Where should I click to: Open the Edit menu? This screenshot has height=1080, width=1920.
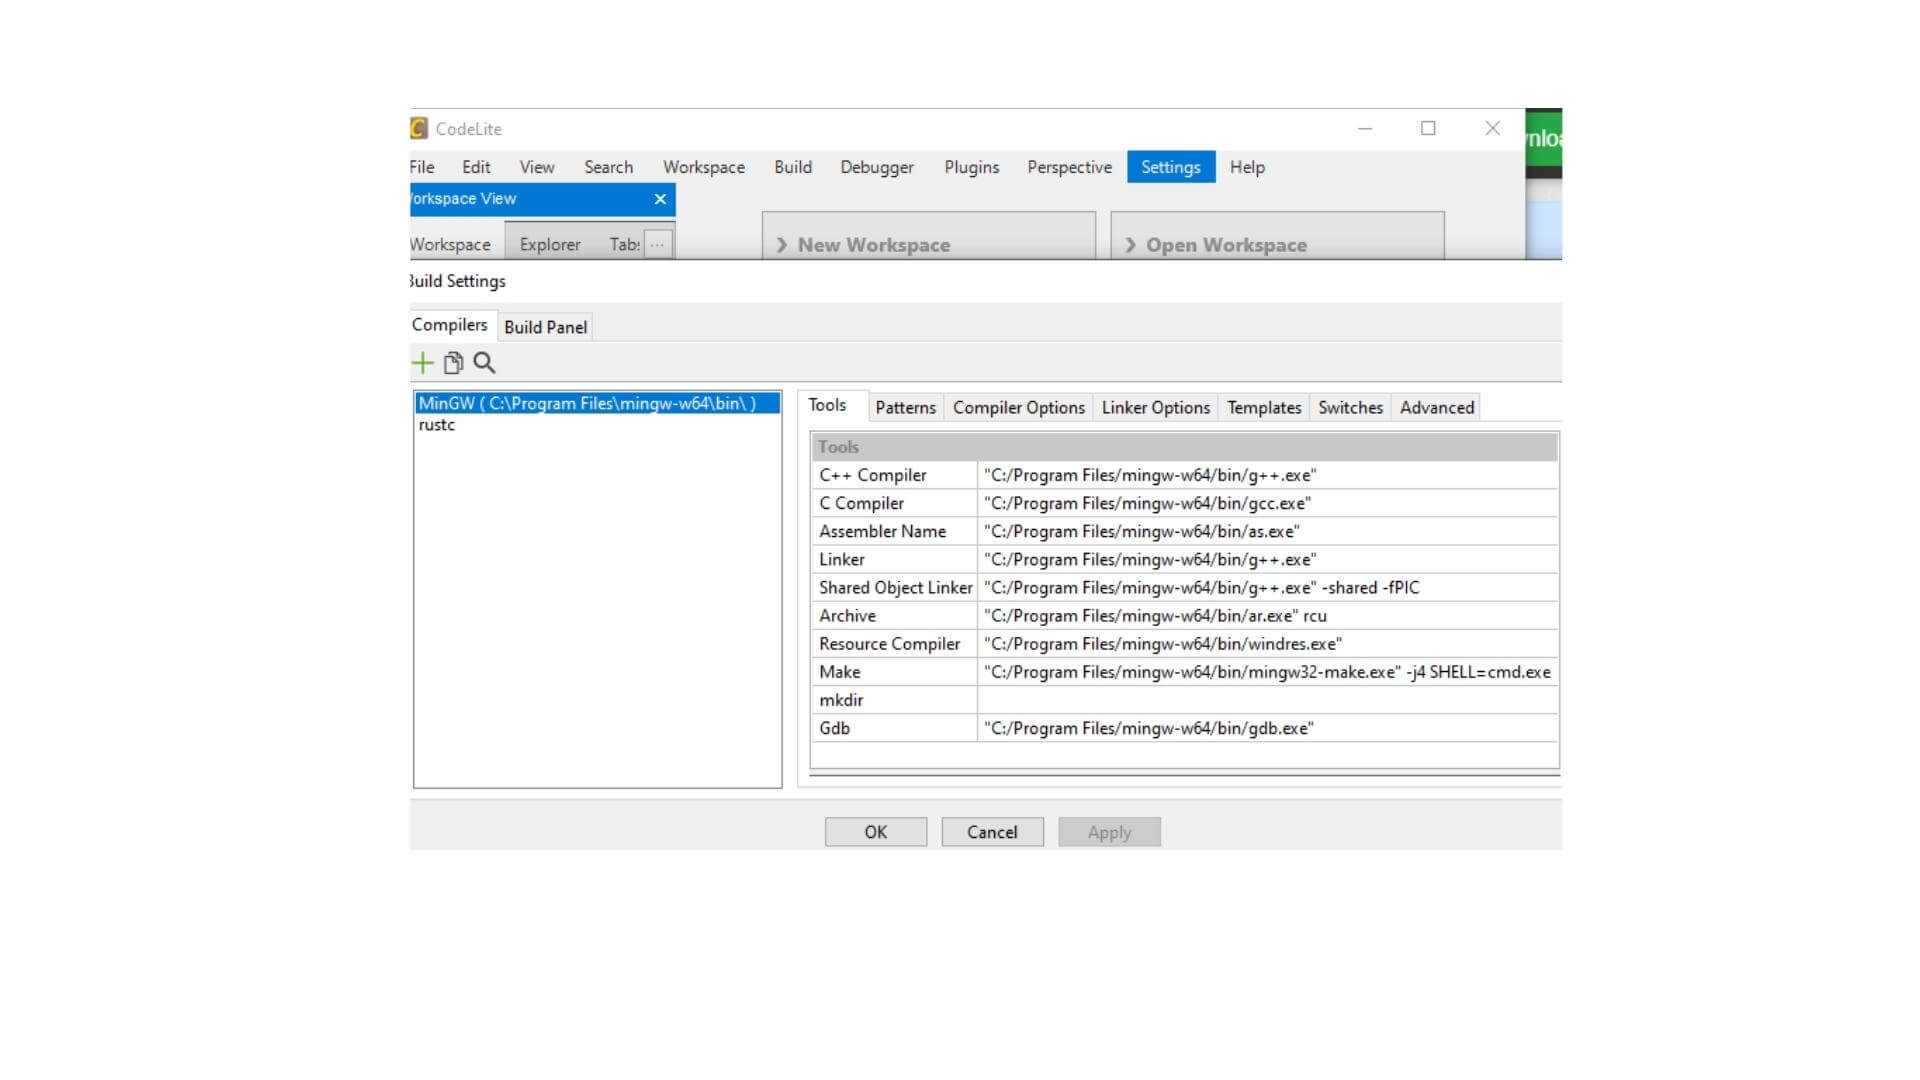click(476, 167)
